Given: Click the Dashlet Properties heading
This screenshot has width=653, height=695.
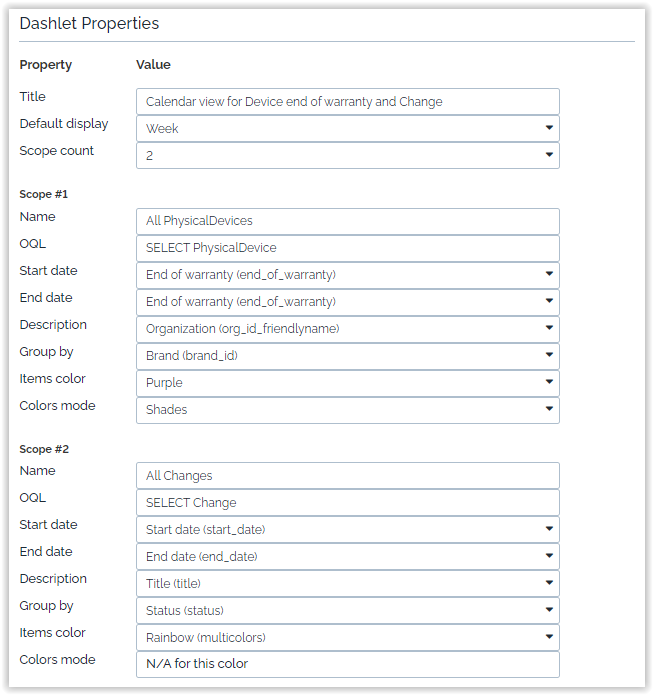Looking at the screenshot, I should [89, 24].
